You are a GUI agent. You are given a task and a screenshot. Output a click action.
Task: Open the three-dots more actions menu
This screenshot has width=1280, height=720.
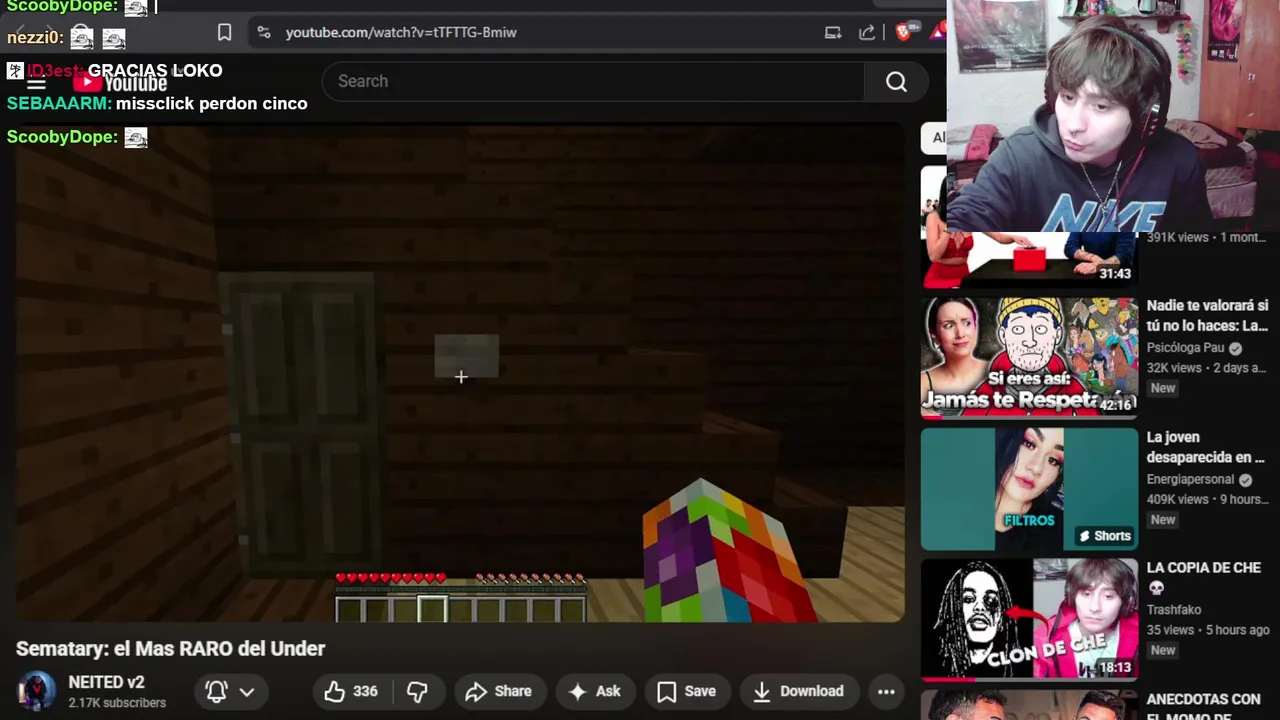click(886, 691)
